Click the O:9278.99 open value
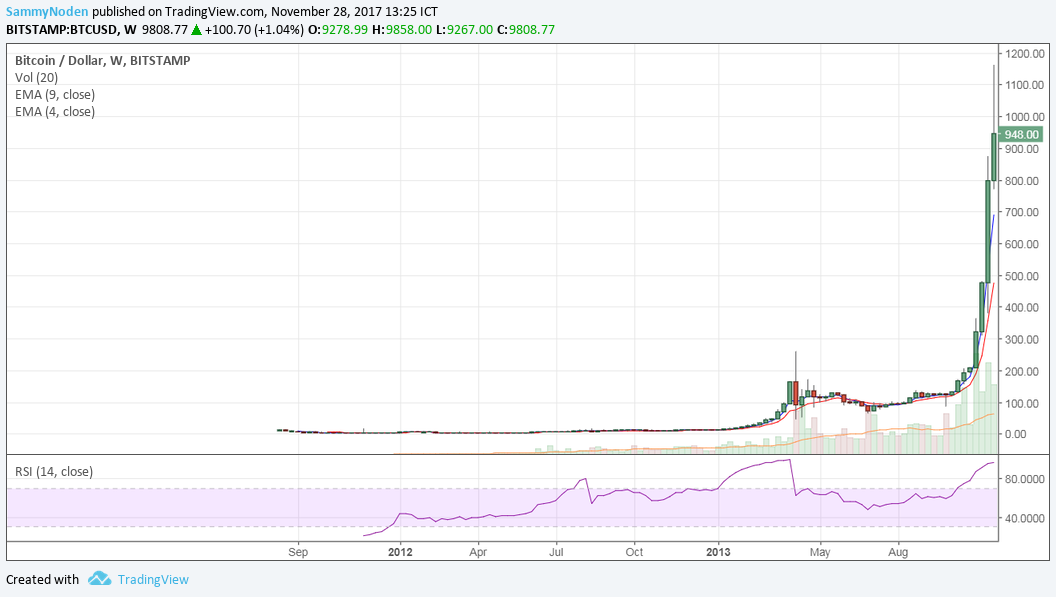 (x=338, y=30)
